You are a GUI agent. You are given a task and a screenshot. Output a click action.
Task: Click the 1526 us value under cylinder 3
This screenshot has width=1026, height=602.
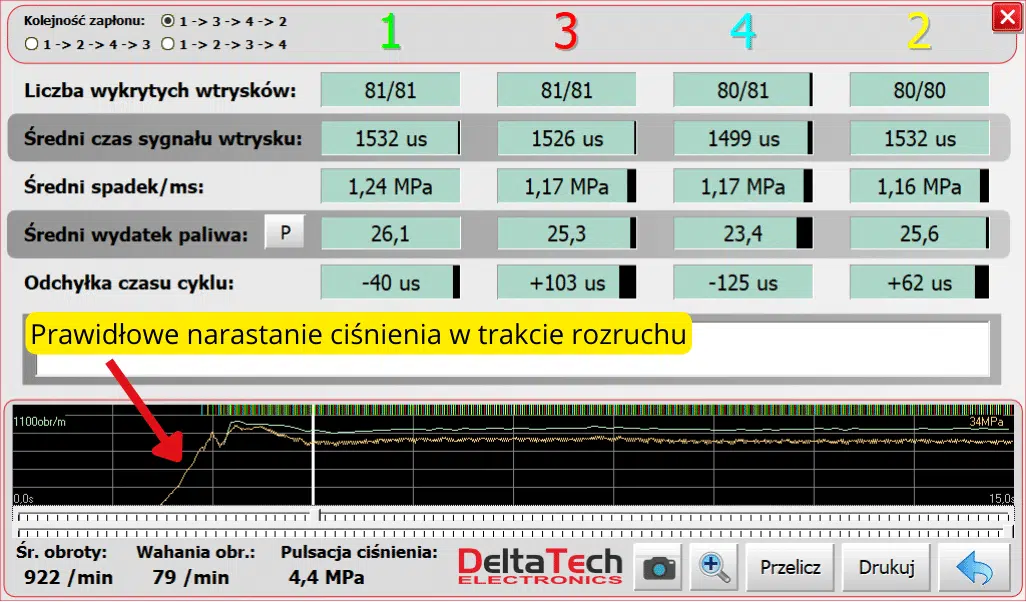(565, 138)
